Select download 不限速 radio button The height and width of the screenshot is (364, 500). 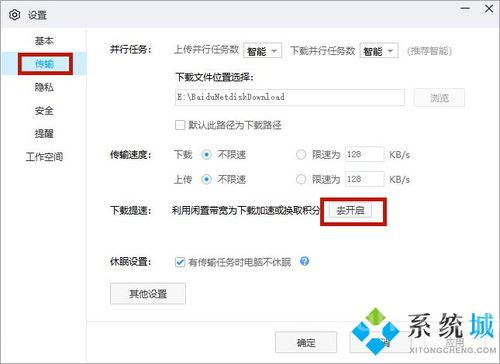pos(206,155)
